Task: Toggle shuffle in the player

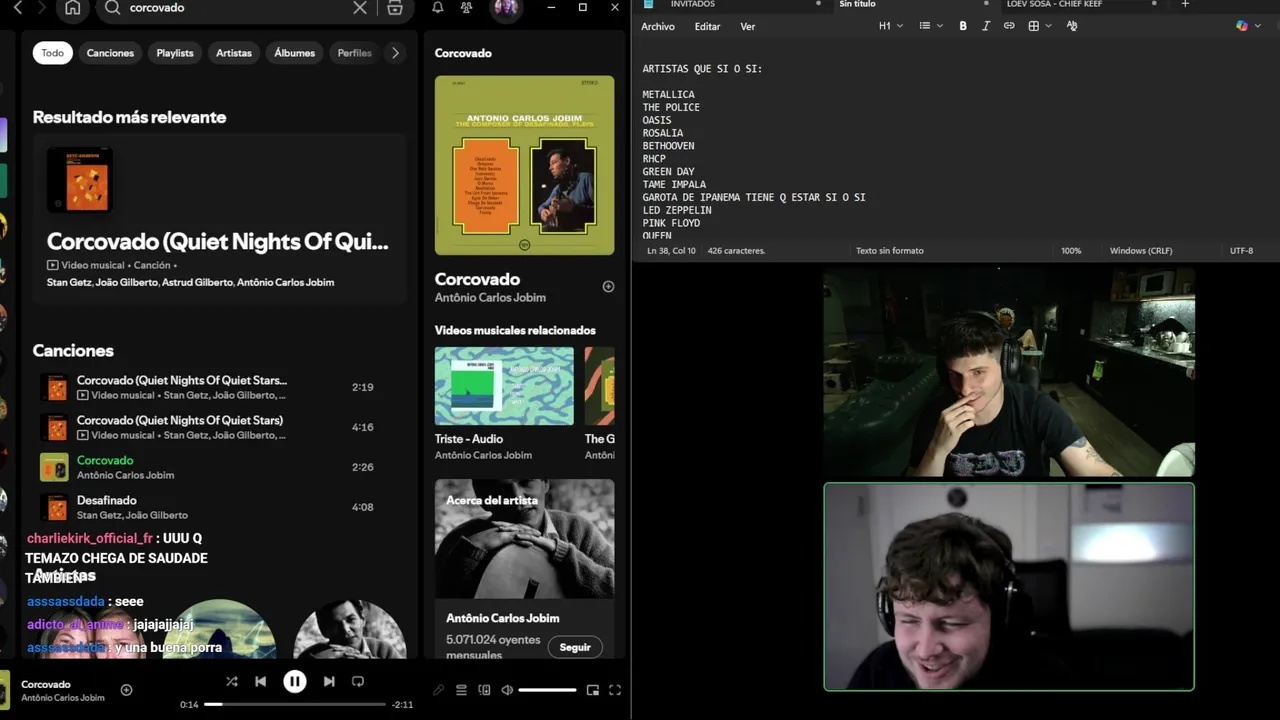Action: pos(232,681)
